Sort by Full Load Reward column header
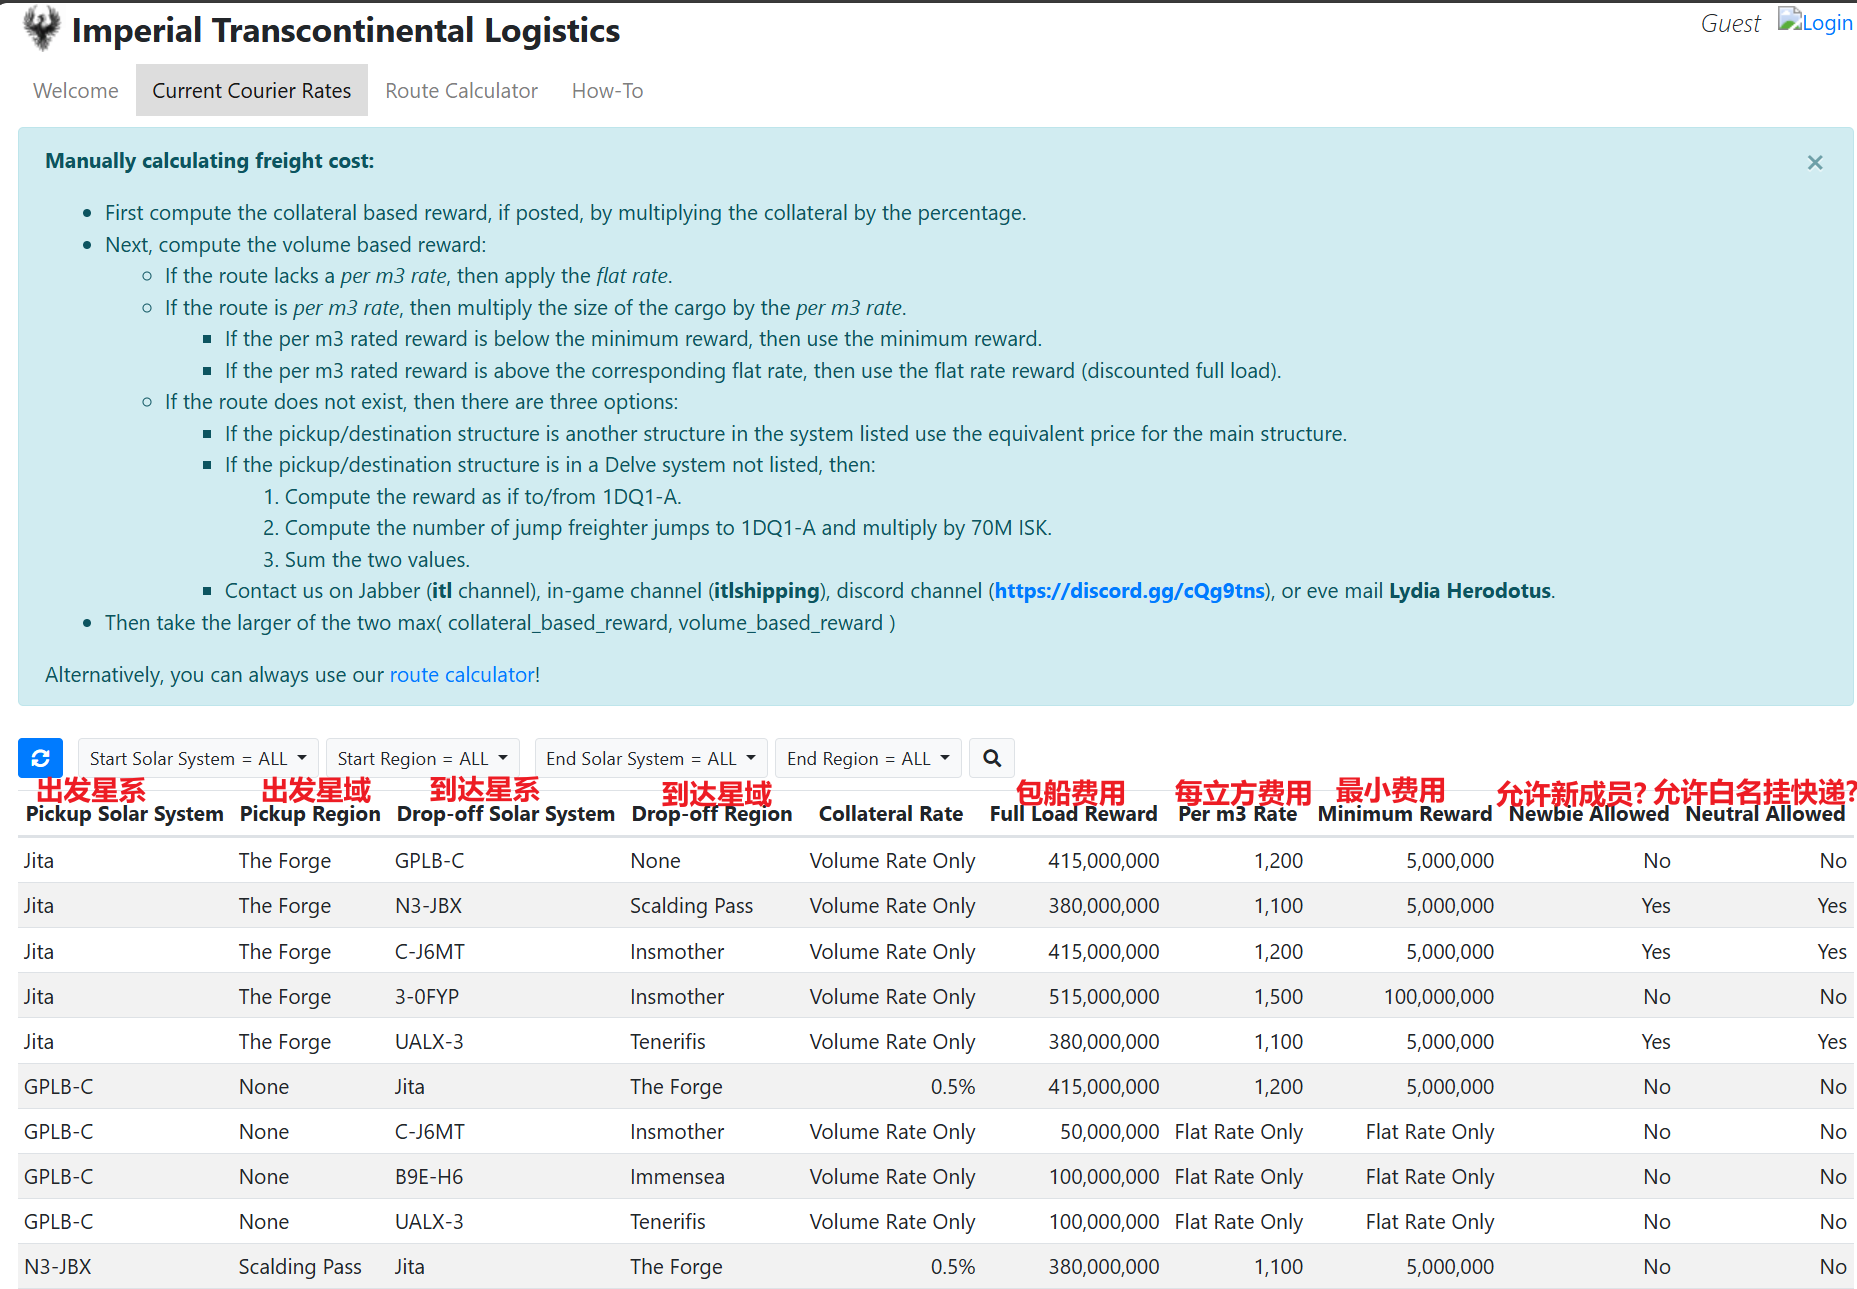This screenshot has width=1857, height=1289. click(1073, 814)
